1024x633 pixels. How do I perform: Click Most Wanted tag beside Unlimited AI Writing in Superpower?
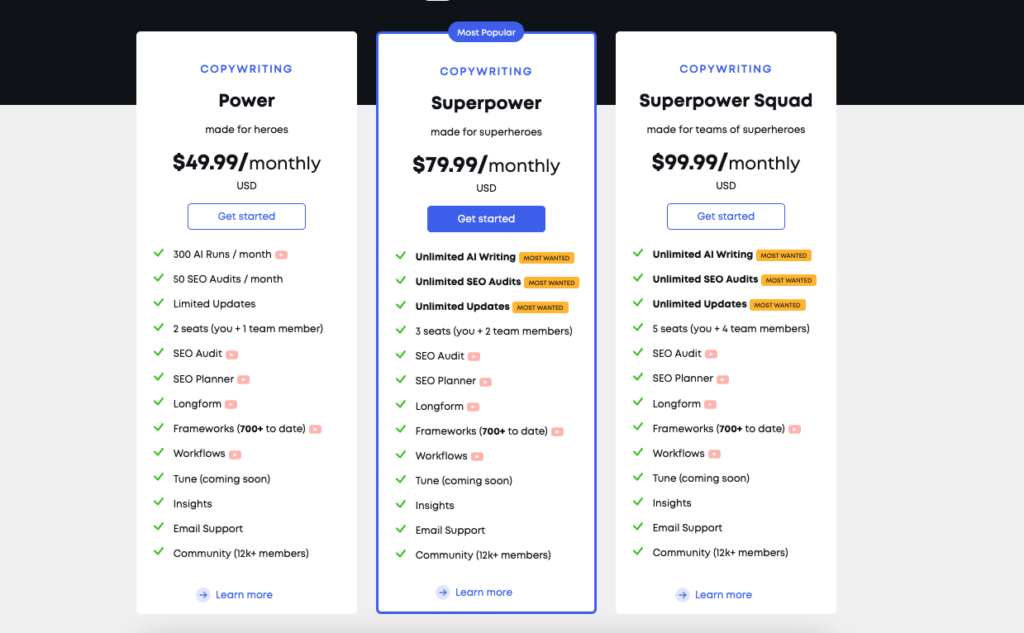(547, 258)
